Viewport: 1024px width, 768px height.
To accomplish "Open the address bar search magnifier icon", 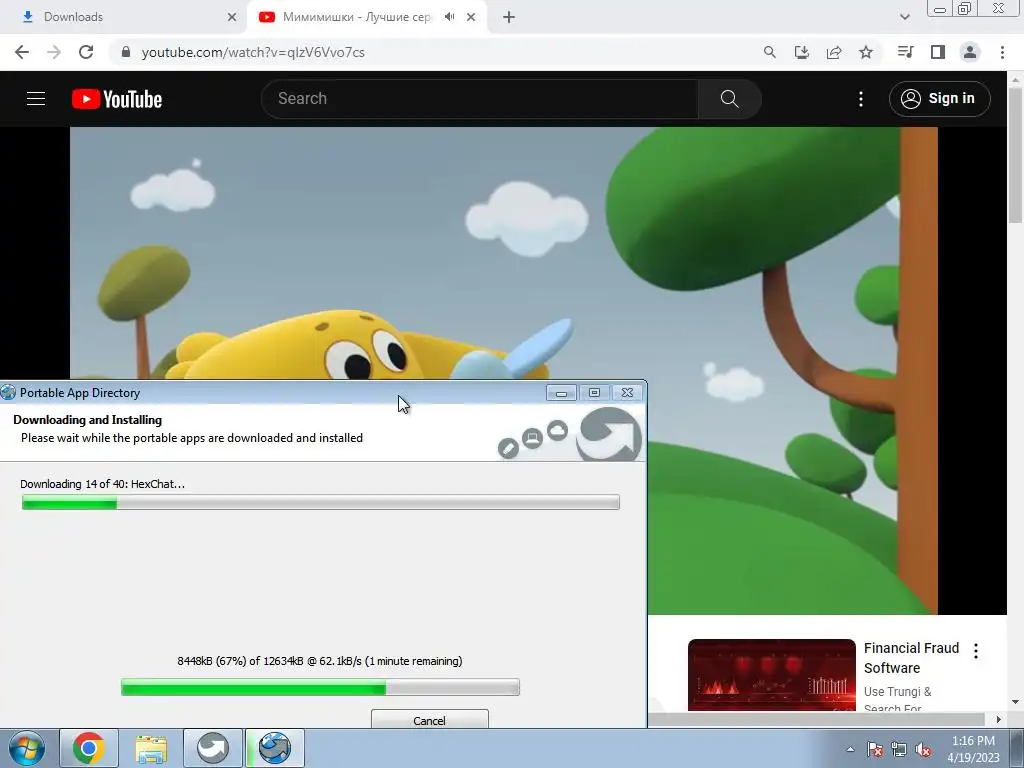I will click(x=770, y=52).
